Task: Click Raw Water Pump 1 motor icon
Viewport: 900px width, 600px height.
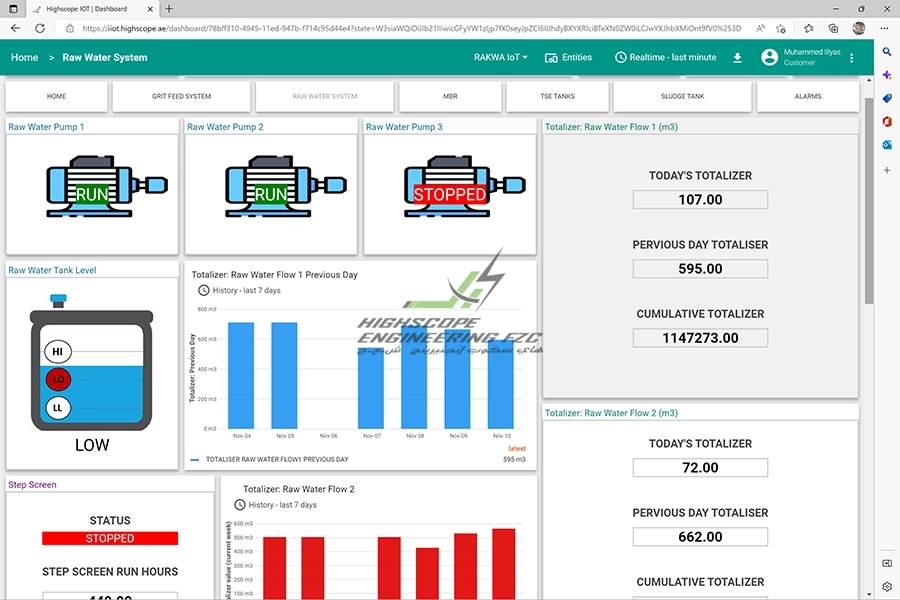Action: point(107,186)
